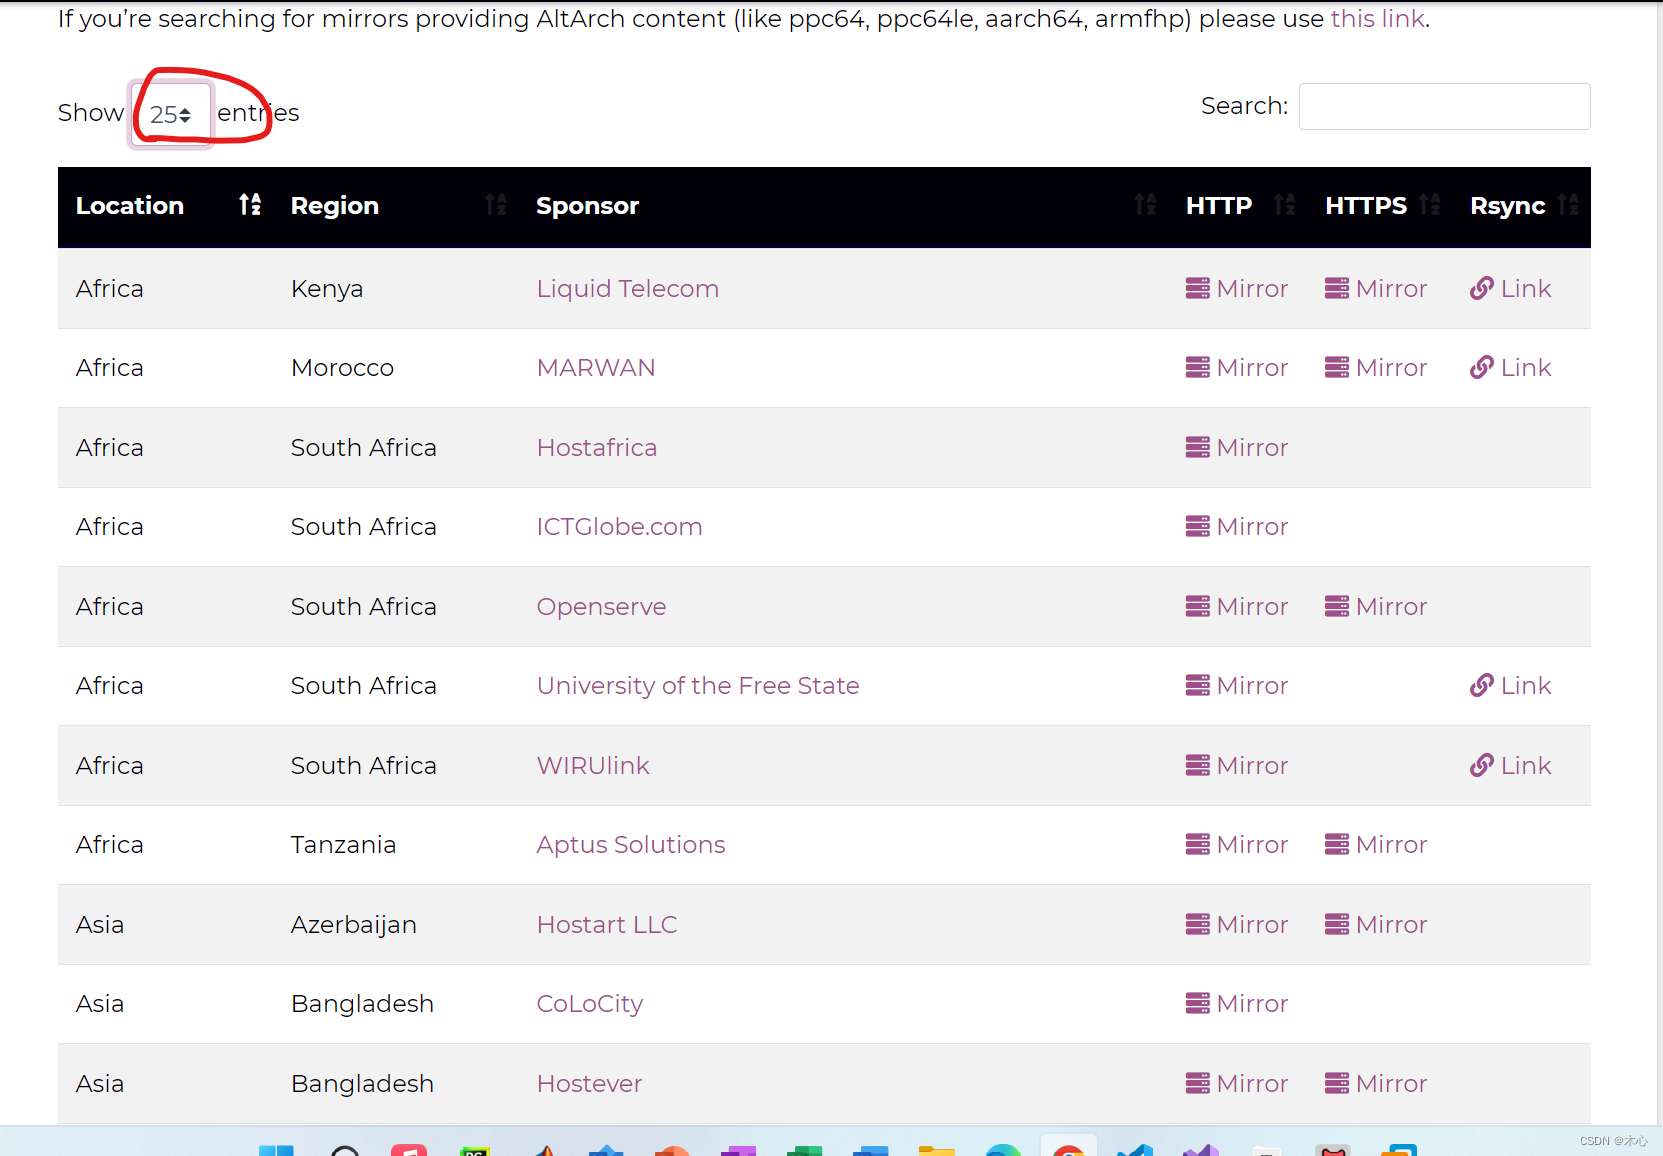
Task: Open MARWAN HTTPS mirror
Action: [x=1375, y=368]
